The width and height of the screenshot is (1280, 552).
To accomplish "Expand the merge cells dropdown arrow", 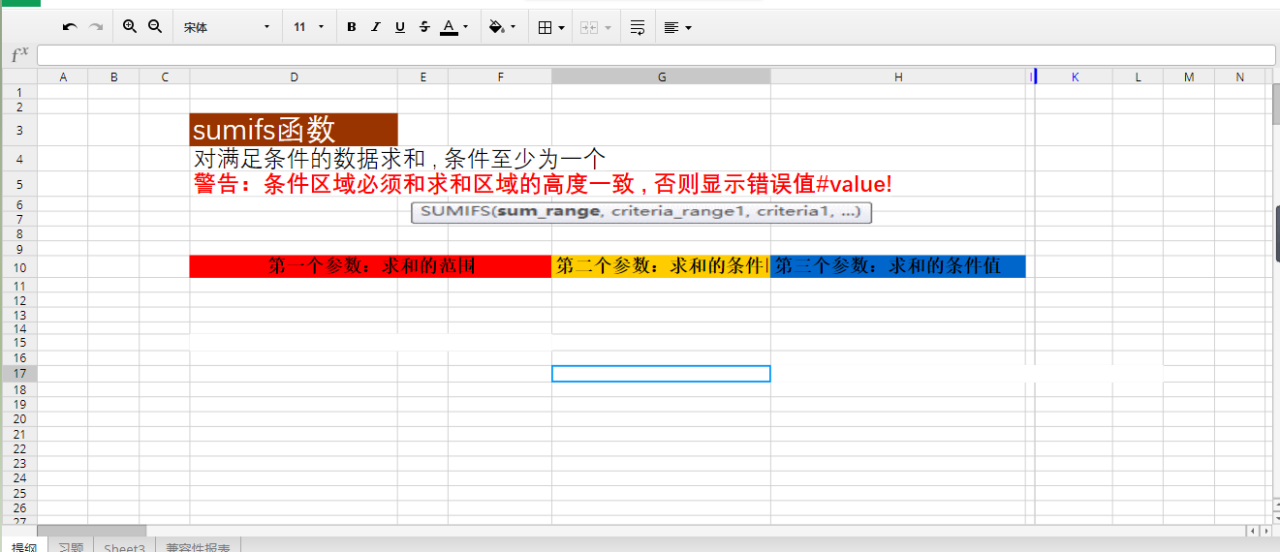I will 608,27.
